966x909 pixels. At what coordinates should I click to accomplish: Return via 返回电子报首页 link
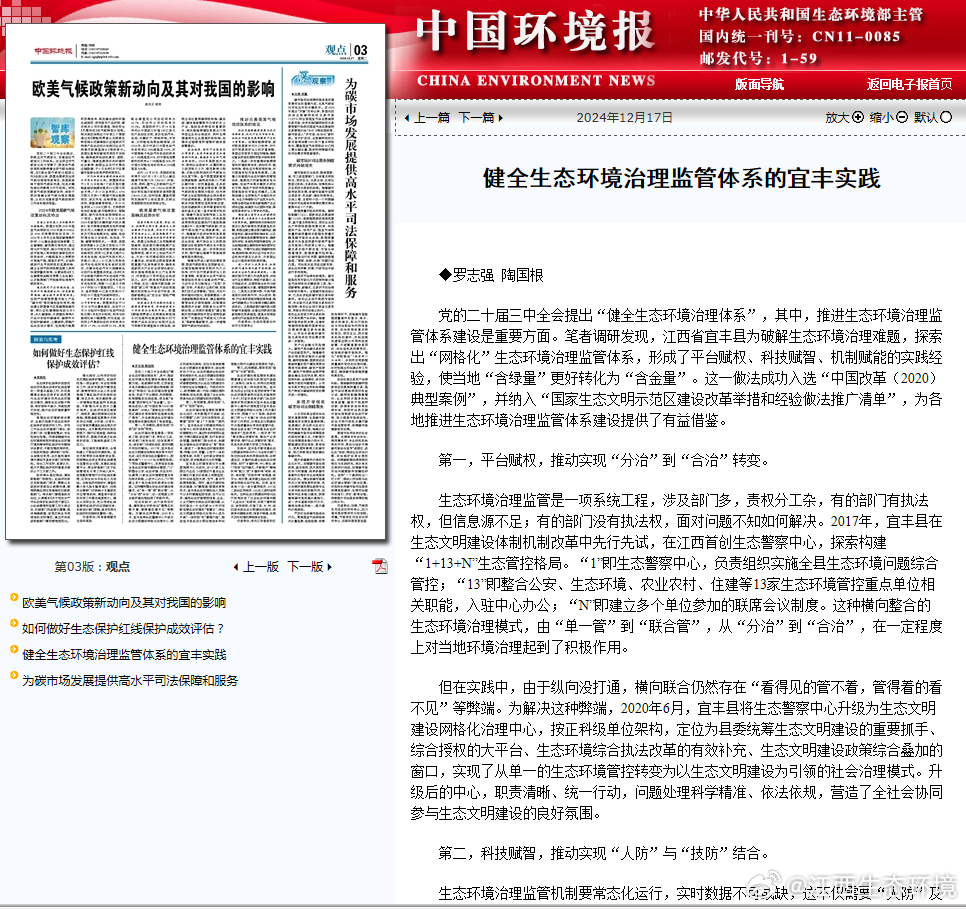[x=909, y=84]
